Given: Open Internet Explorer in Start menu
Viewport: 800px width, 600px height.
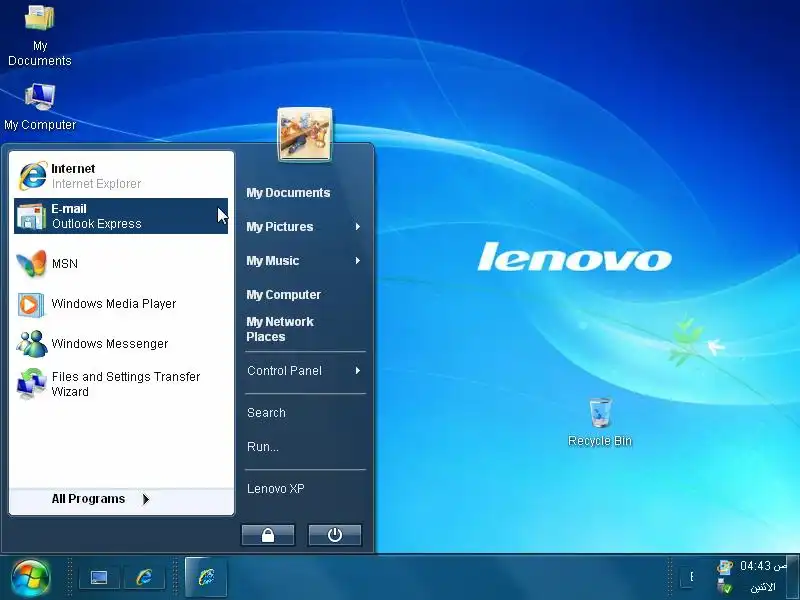Looking at the screenshot, I should pyautogui.click(x=121, y=176).
